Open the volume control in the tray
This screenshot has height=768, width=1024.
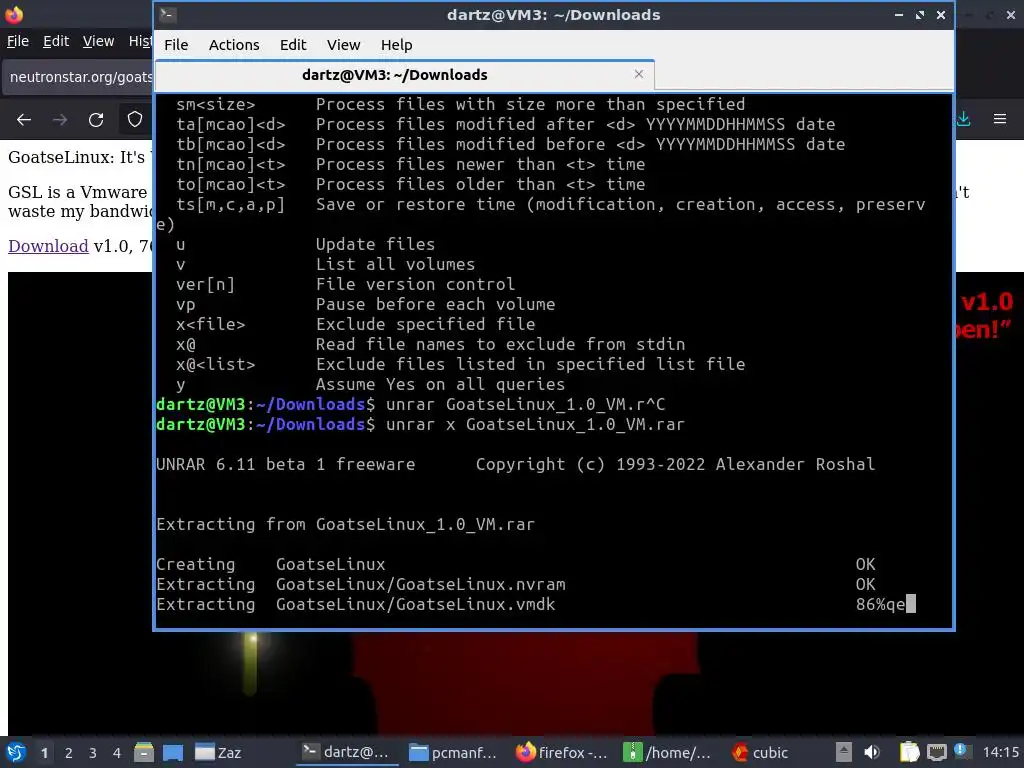872,752
